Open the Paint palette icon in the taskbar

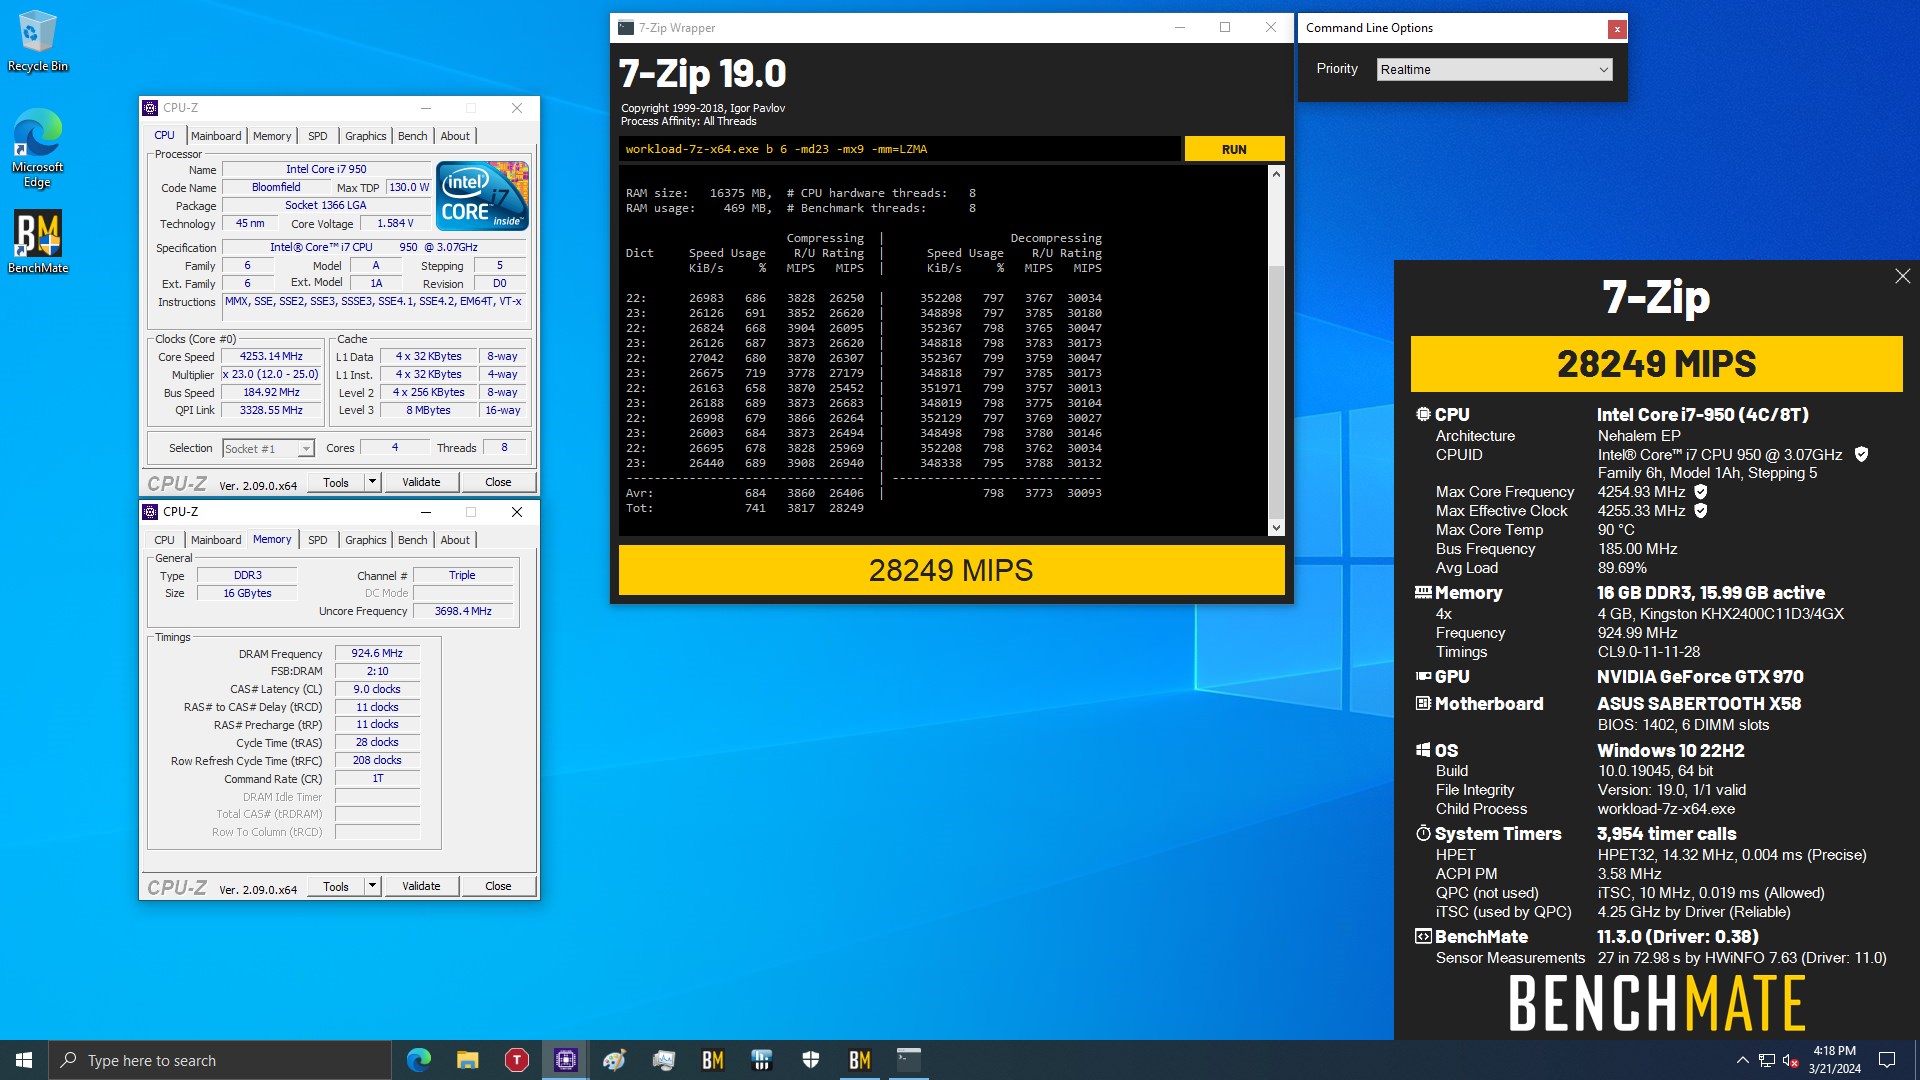tap(614, 1060)
